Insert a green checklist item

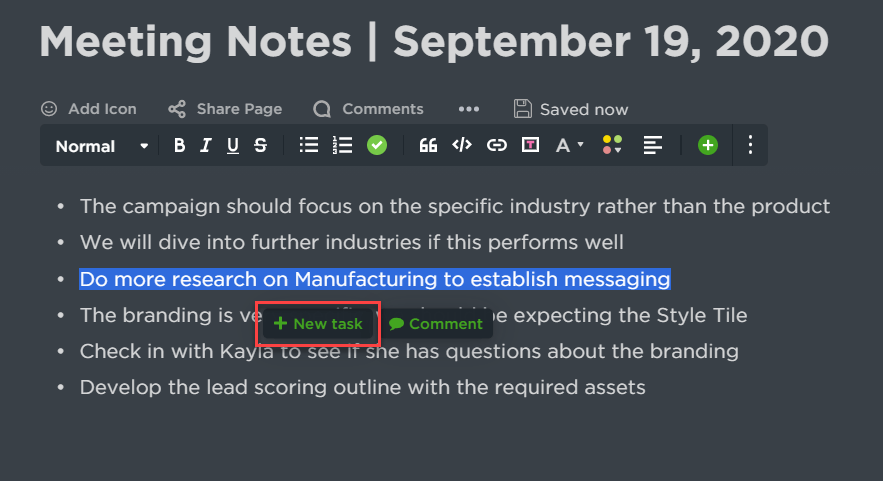click(377, 146)
